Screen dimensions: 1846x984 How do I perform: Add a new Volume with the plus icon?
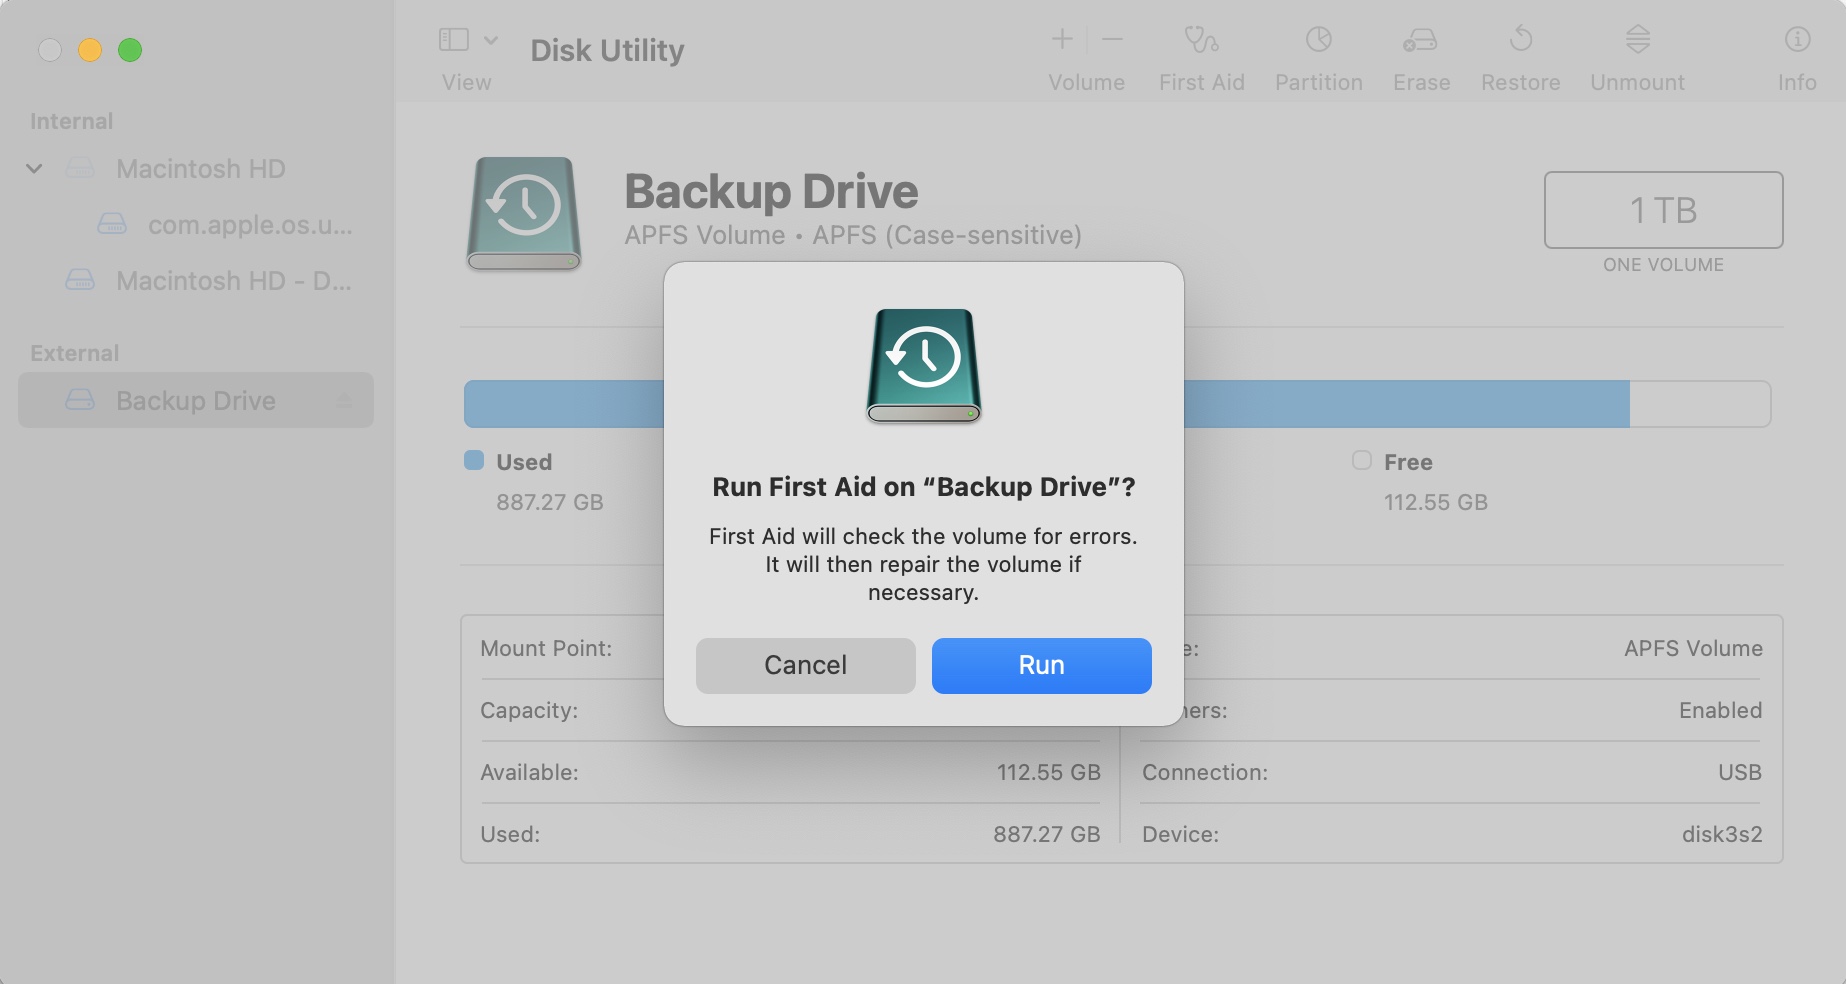tap(1061, 40)
